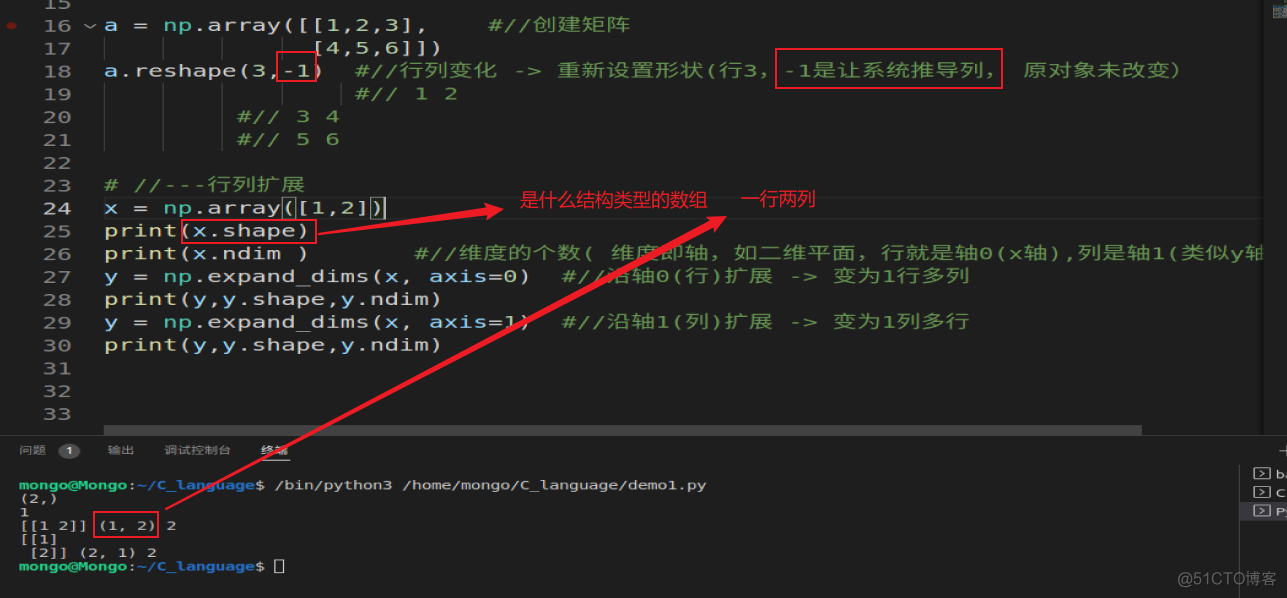
Task: Click the comment '#//沿轴0(行)扩展'
Action: point(667,276)
